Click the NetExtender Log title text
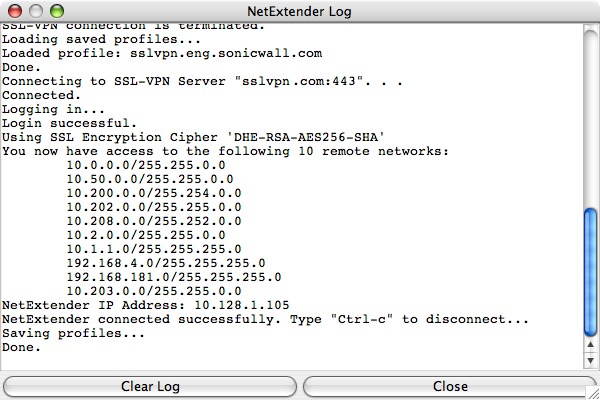This screenshot has height=400, width=600. pos(299,11)
